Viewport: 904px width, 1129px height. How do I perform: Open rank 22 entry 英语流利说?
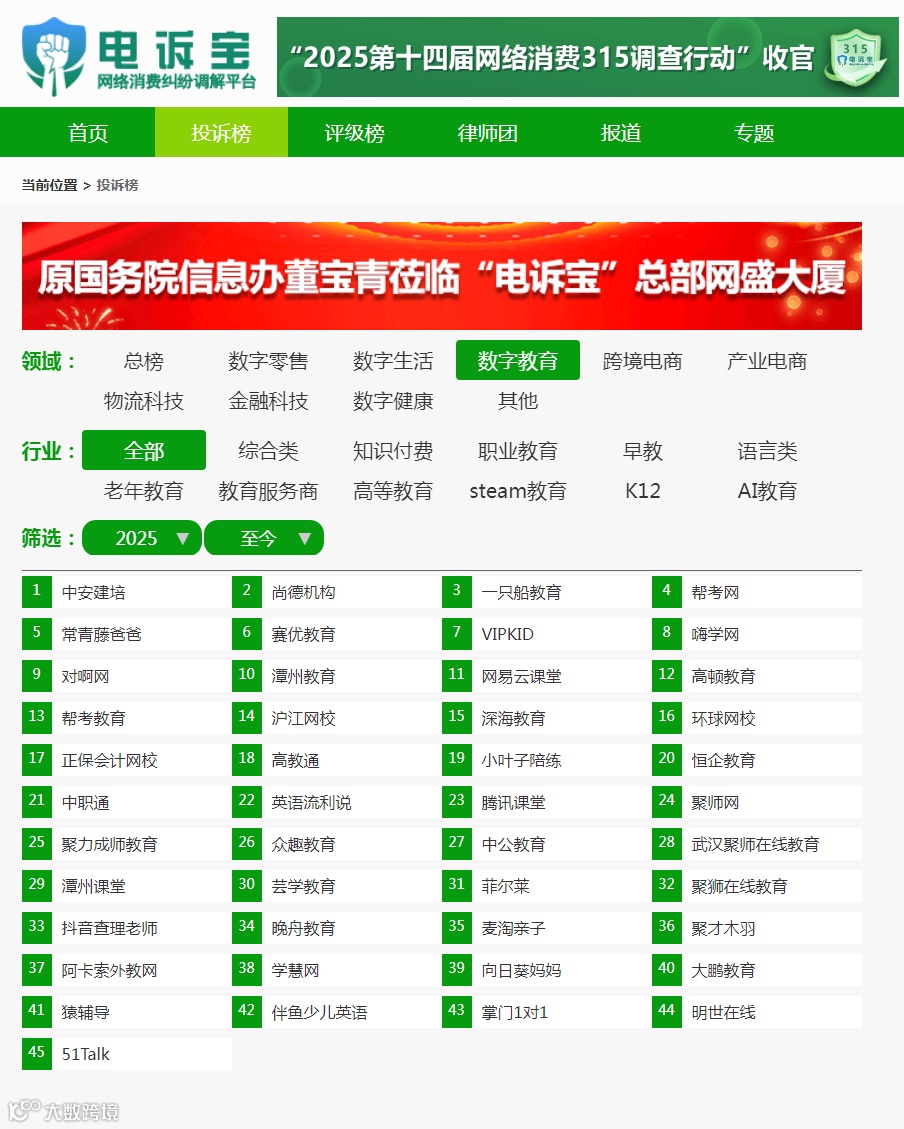pyautogui.click(x=337, y=802)
